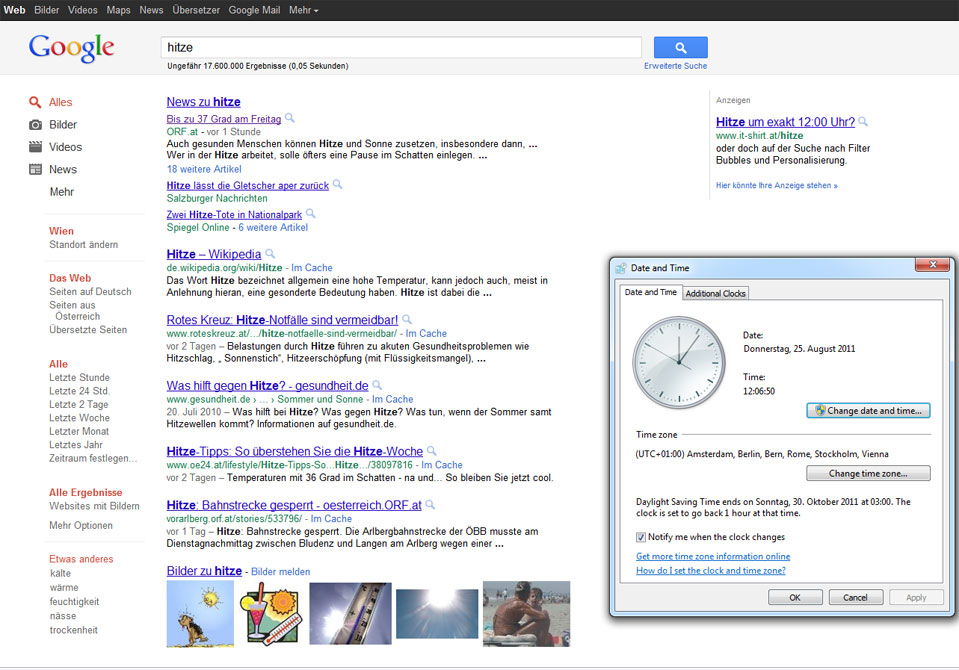Preview magnifier next to Bahnstrecke gesperrt result
This screenshot has height=670, width=959.
click(430, 505)
